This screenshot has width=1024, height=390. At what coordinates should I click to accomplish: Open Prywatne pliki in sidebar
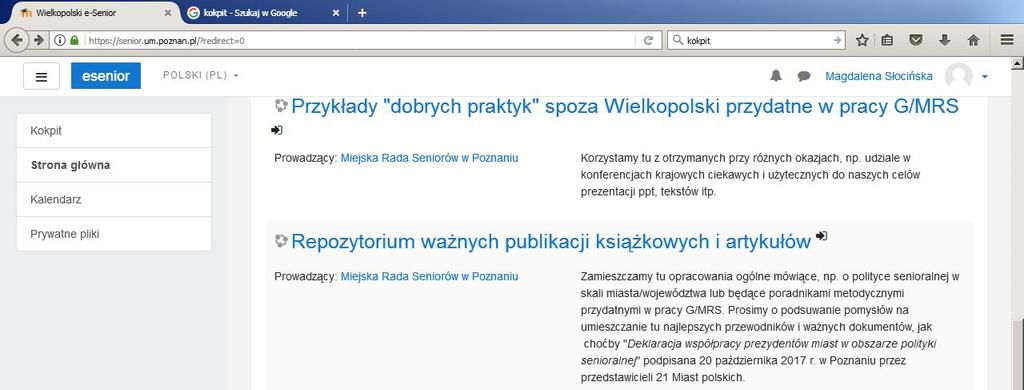pyautogui.click(x=114, y=234)
